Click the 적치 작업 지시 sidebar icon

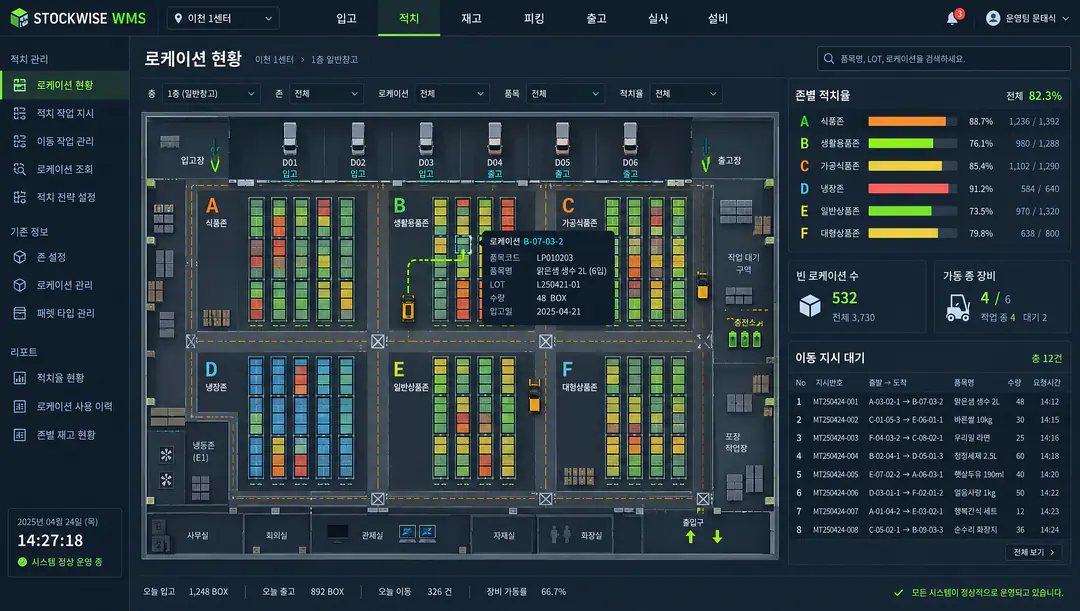tap(20, 114)
